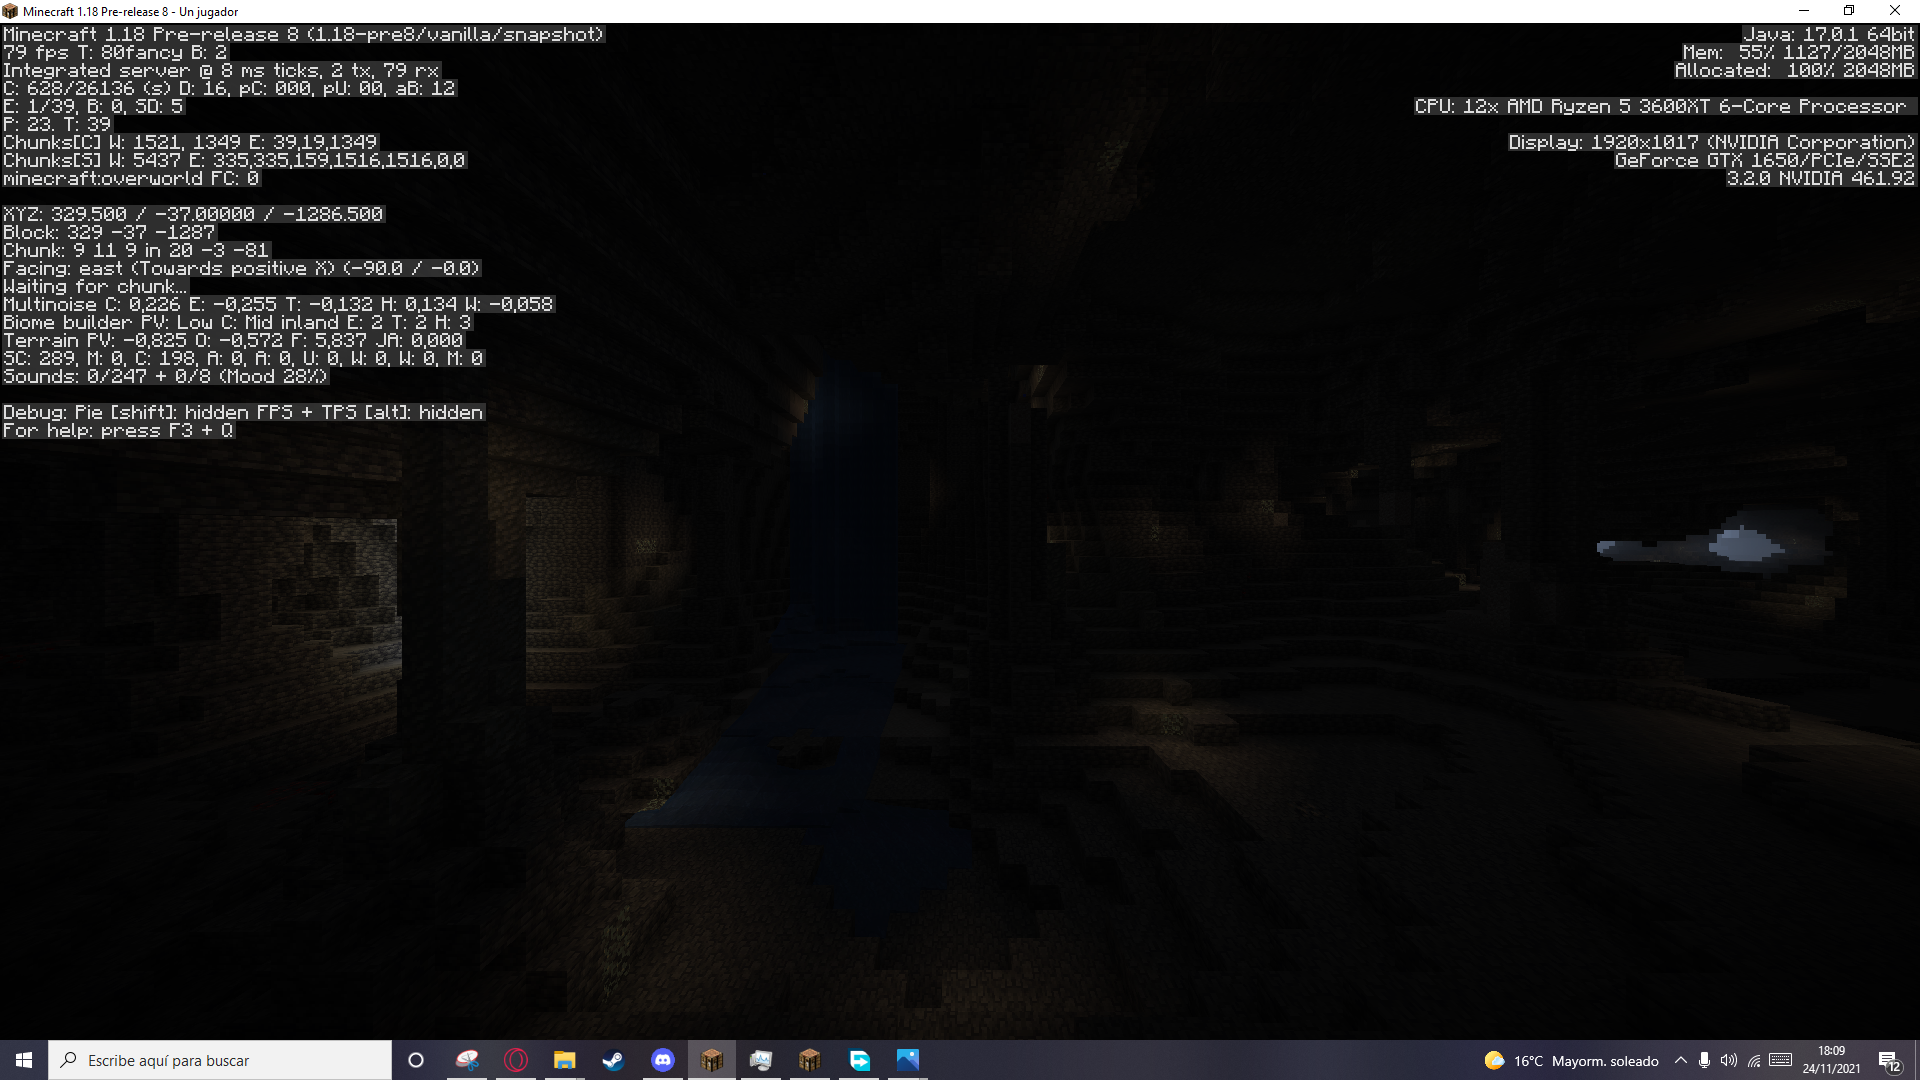Open clock and date 18:09 flyout
1920x1080 pixels.
1831,1060
